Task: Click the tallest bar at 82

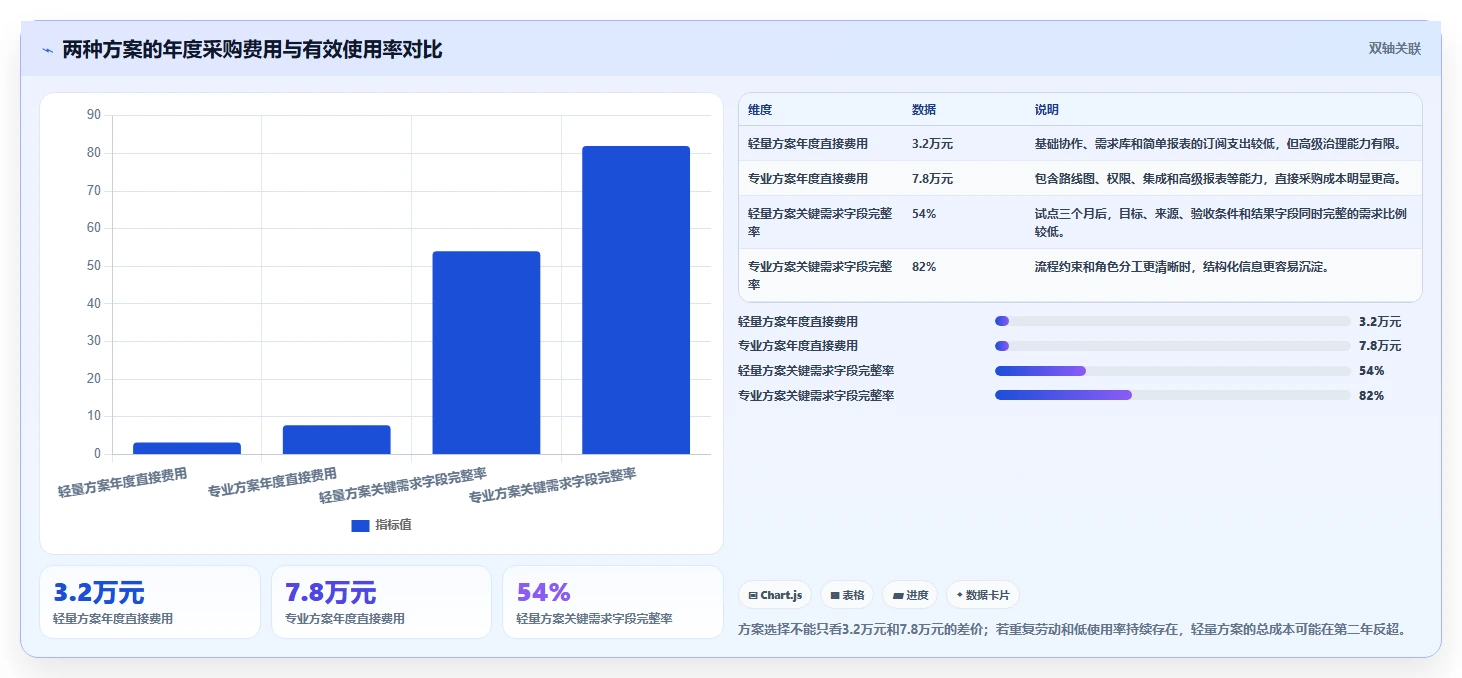Action: (x=636, y=300)
